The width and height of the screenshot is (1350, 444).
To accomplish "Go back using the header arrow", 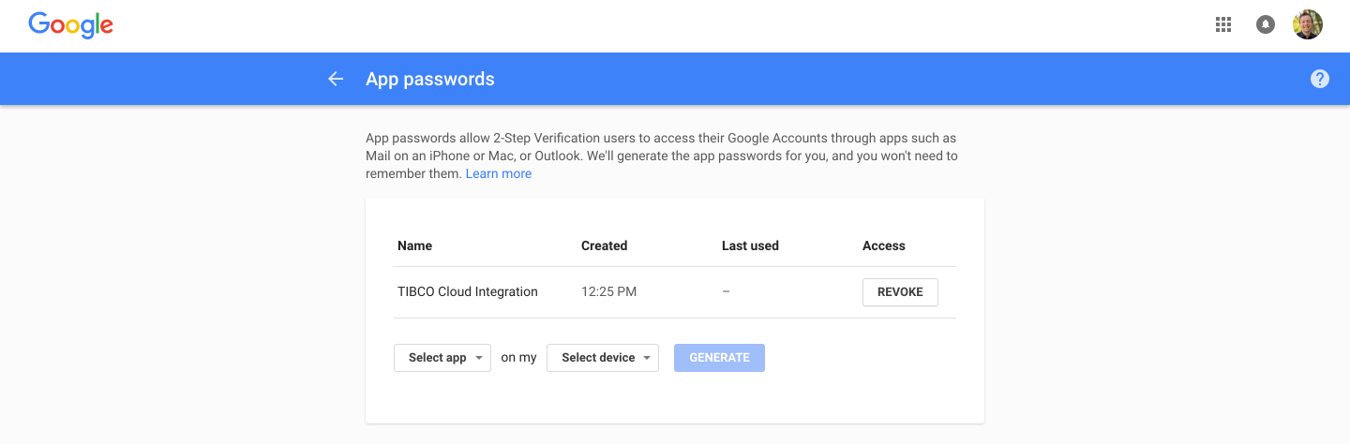I will (336, 79).
